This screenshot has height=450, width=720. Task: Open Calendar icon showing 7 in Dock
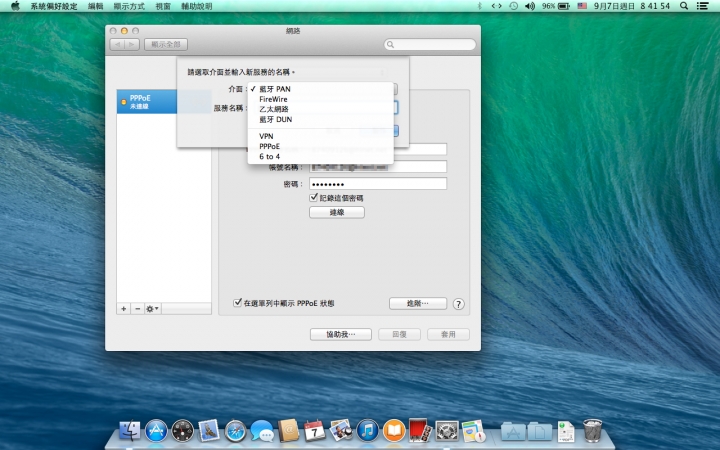[x=315, y=431]
